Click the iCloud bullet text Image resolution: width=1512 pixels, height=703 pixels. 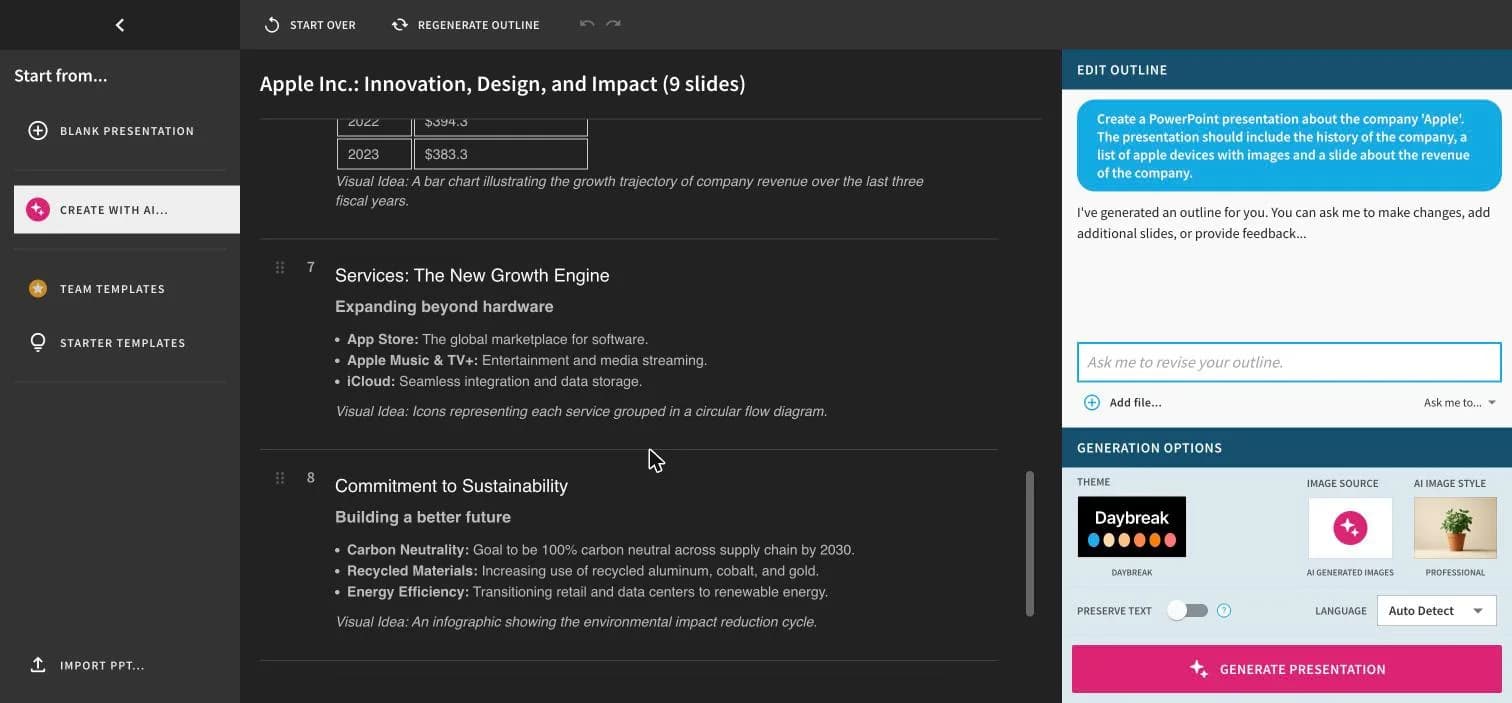tap(494, 382)
